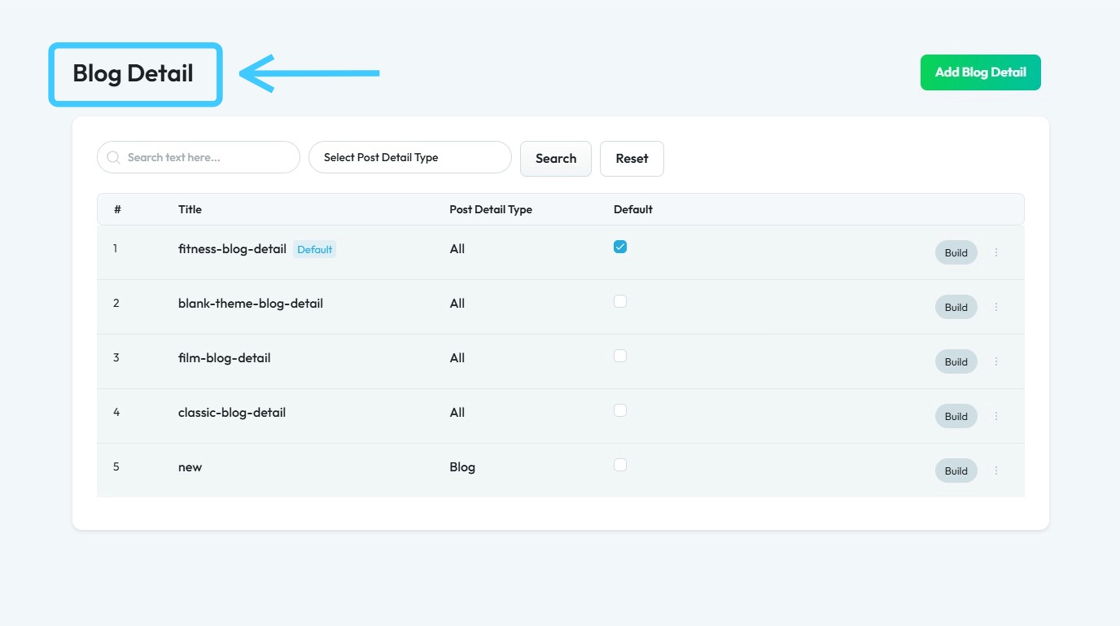Click the magnifier icon in the search box
The height and width of the screenshot is (626, 1120).
pyautogui.click(x=114, y=158)
